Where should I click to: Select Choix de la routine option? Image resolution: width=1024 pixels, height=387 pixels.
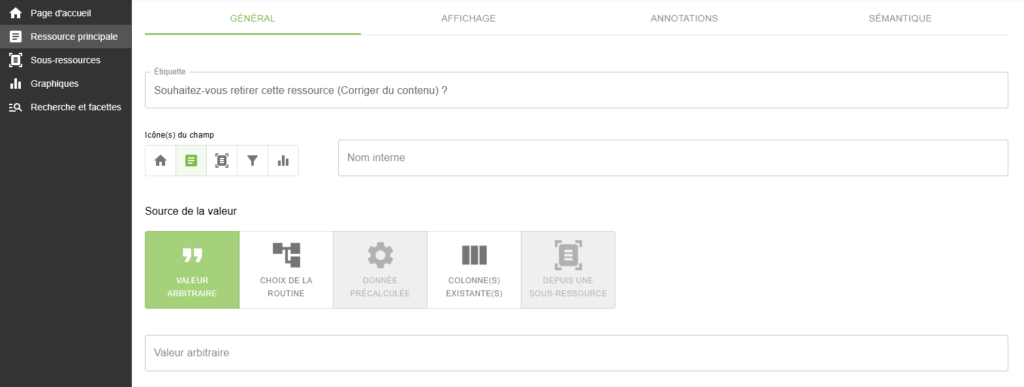(x=286, y=270)
